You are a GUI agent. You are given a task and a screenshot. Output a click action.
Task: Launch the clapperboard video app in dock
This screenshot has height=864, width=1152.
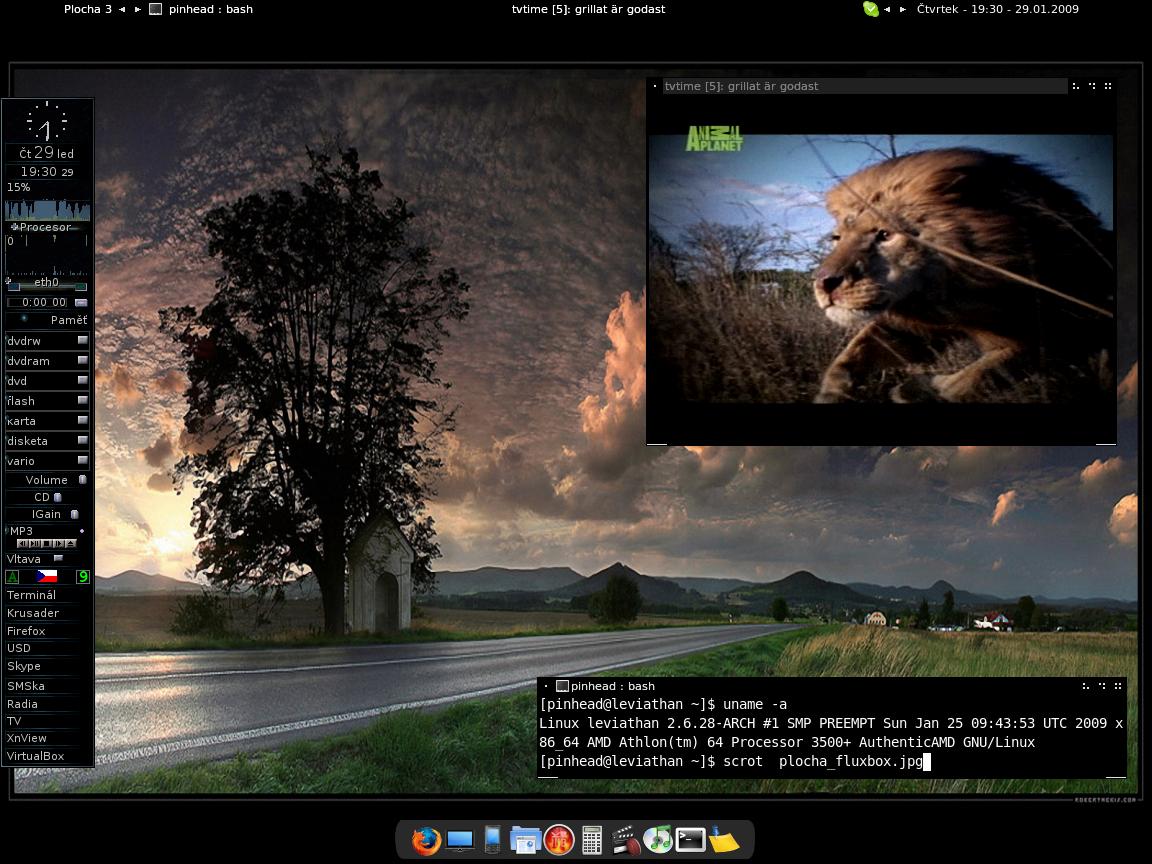click(625, 840)
